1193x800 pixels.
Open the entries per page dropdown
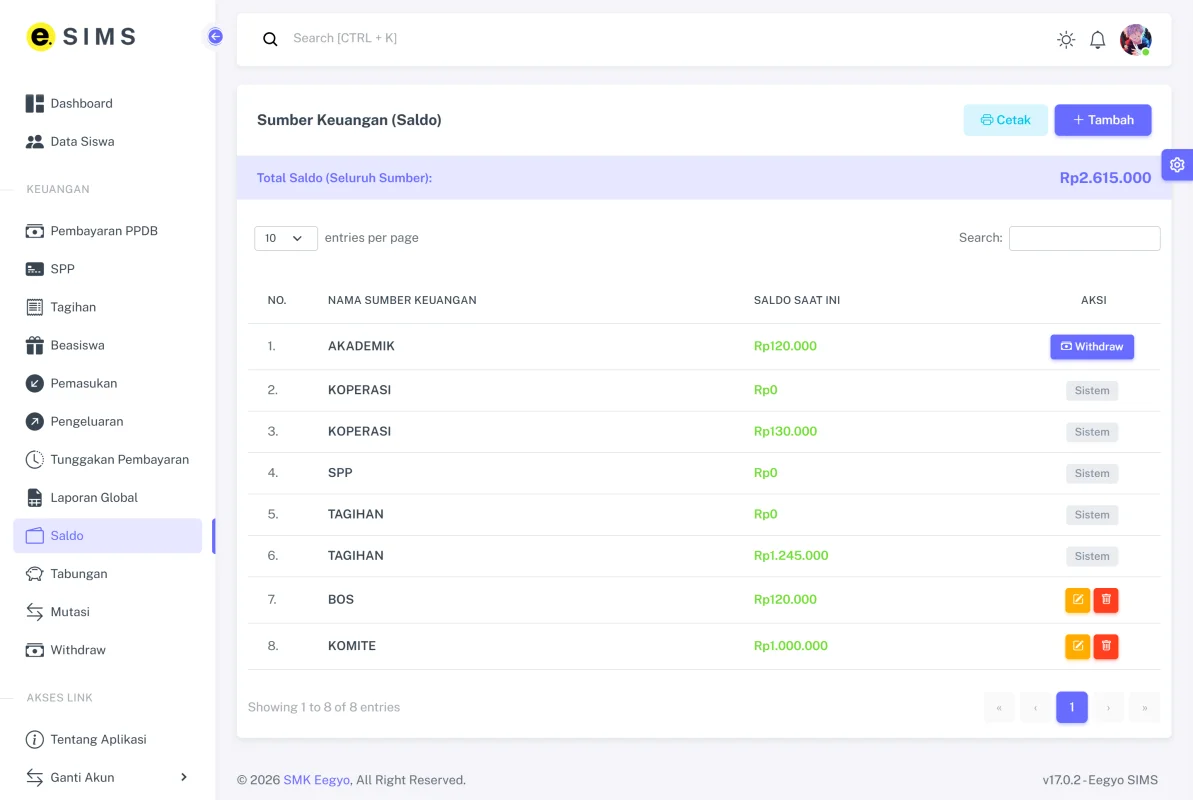point(285,238)
